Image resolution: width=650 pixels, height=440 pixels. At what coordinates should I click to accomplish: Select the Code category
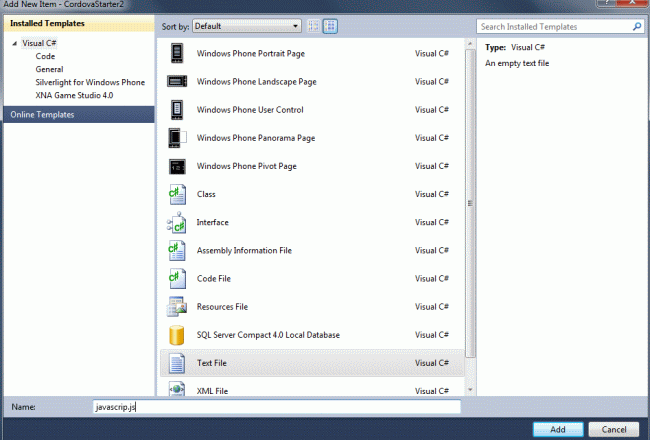click(x=45, y=56)
